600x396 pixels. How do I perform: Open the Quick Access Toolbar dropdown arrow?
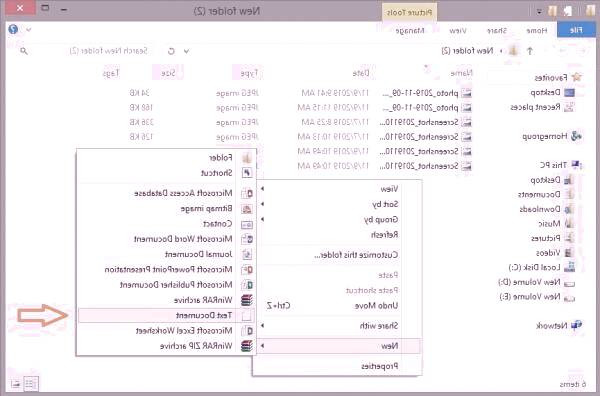click(539, 12)
